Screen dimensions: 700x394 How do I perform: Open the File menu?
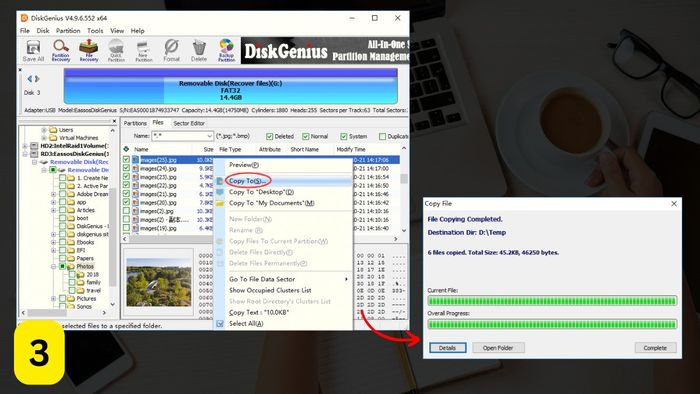point(25,31)
